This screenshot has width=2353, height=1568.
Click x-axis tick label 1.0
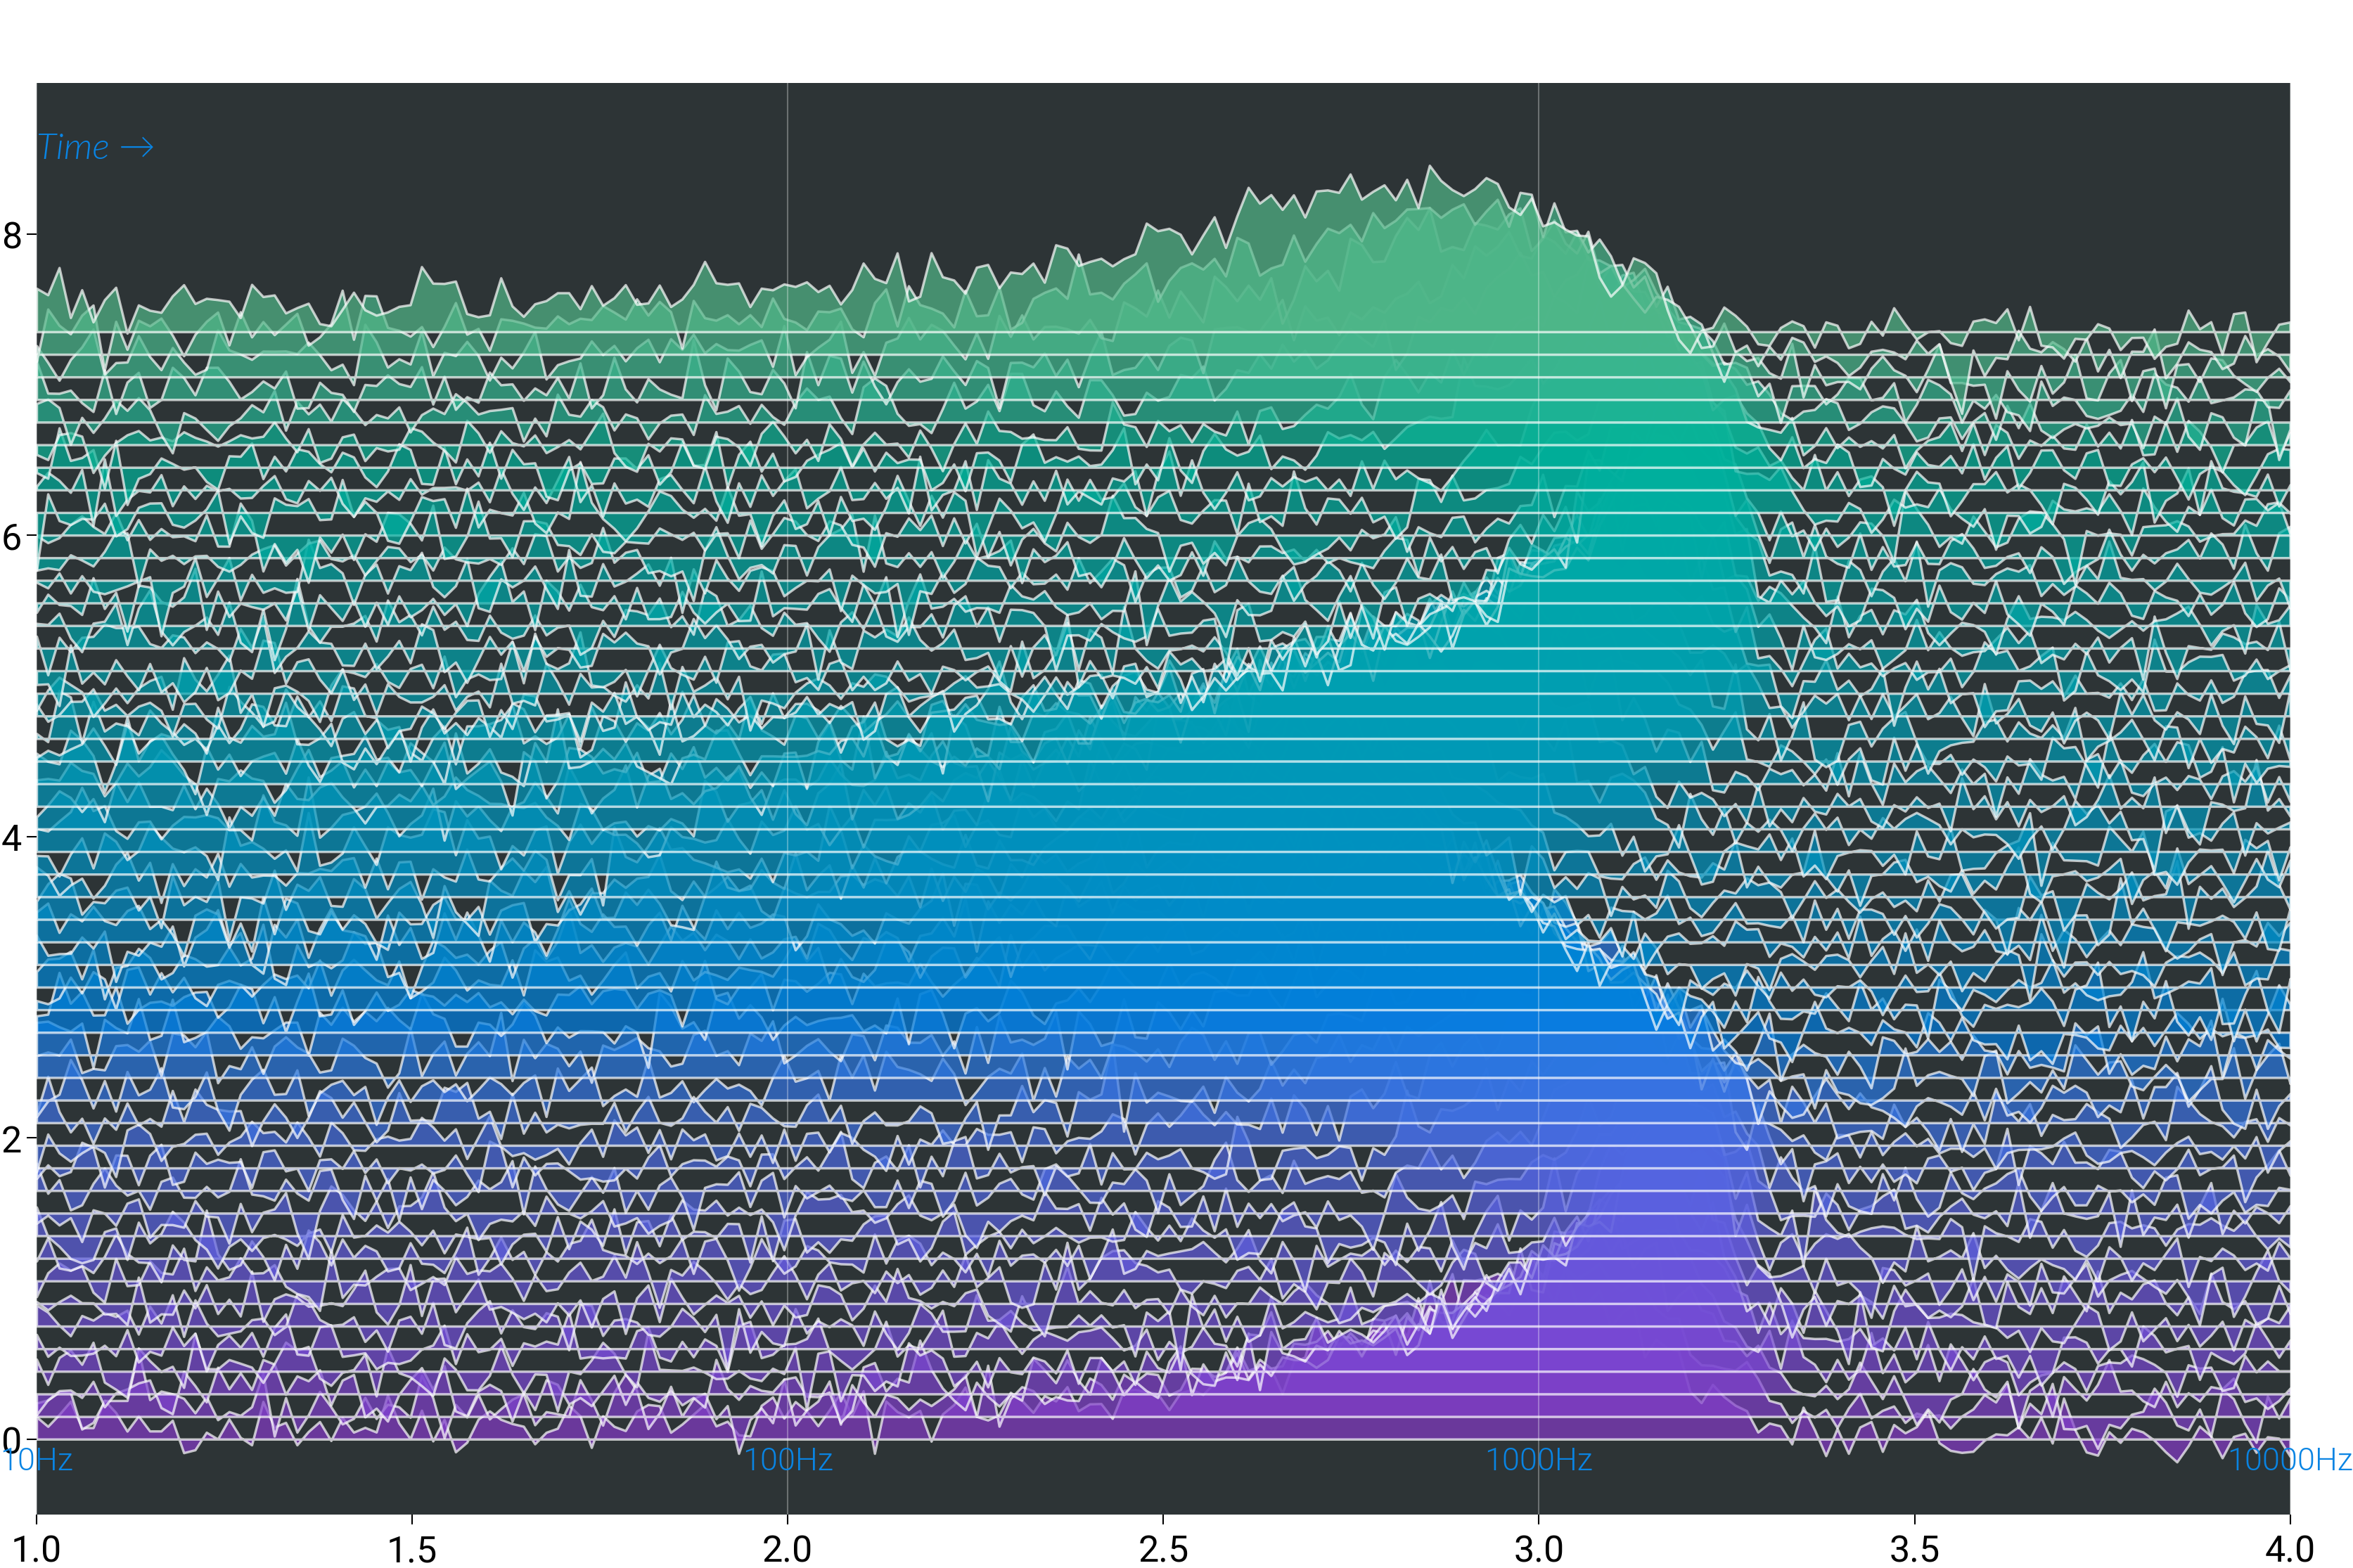tap(37, 1549)
